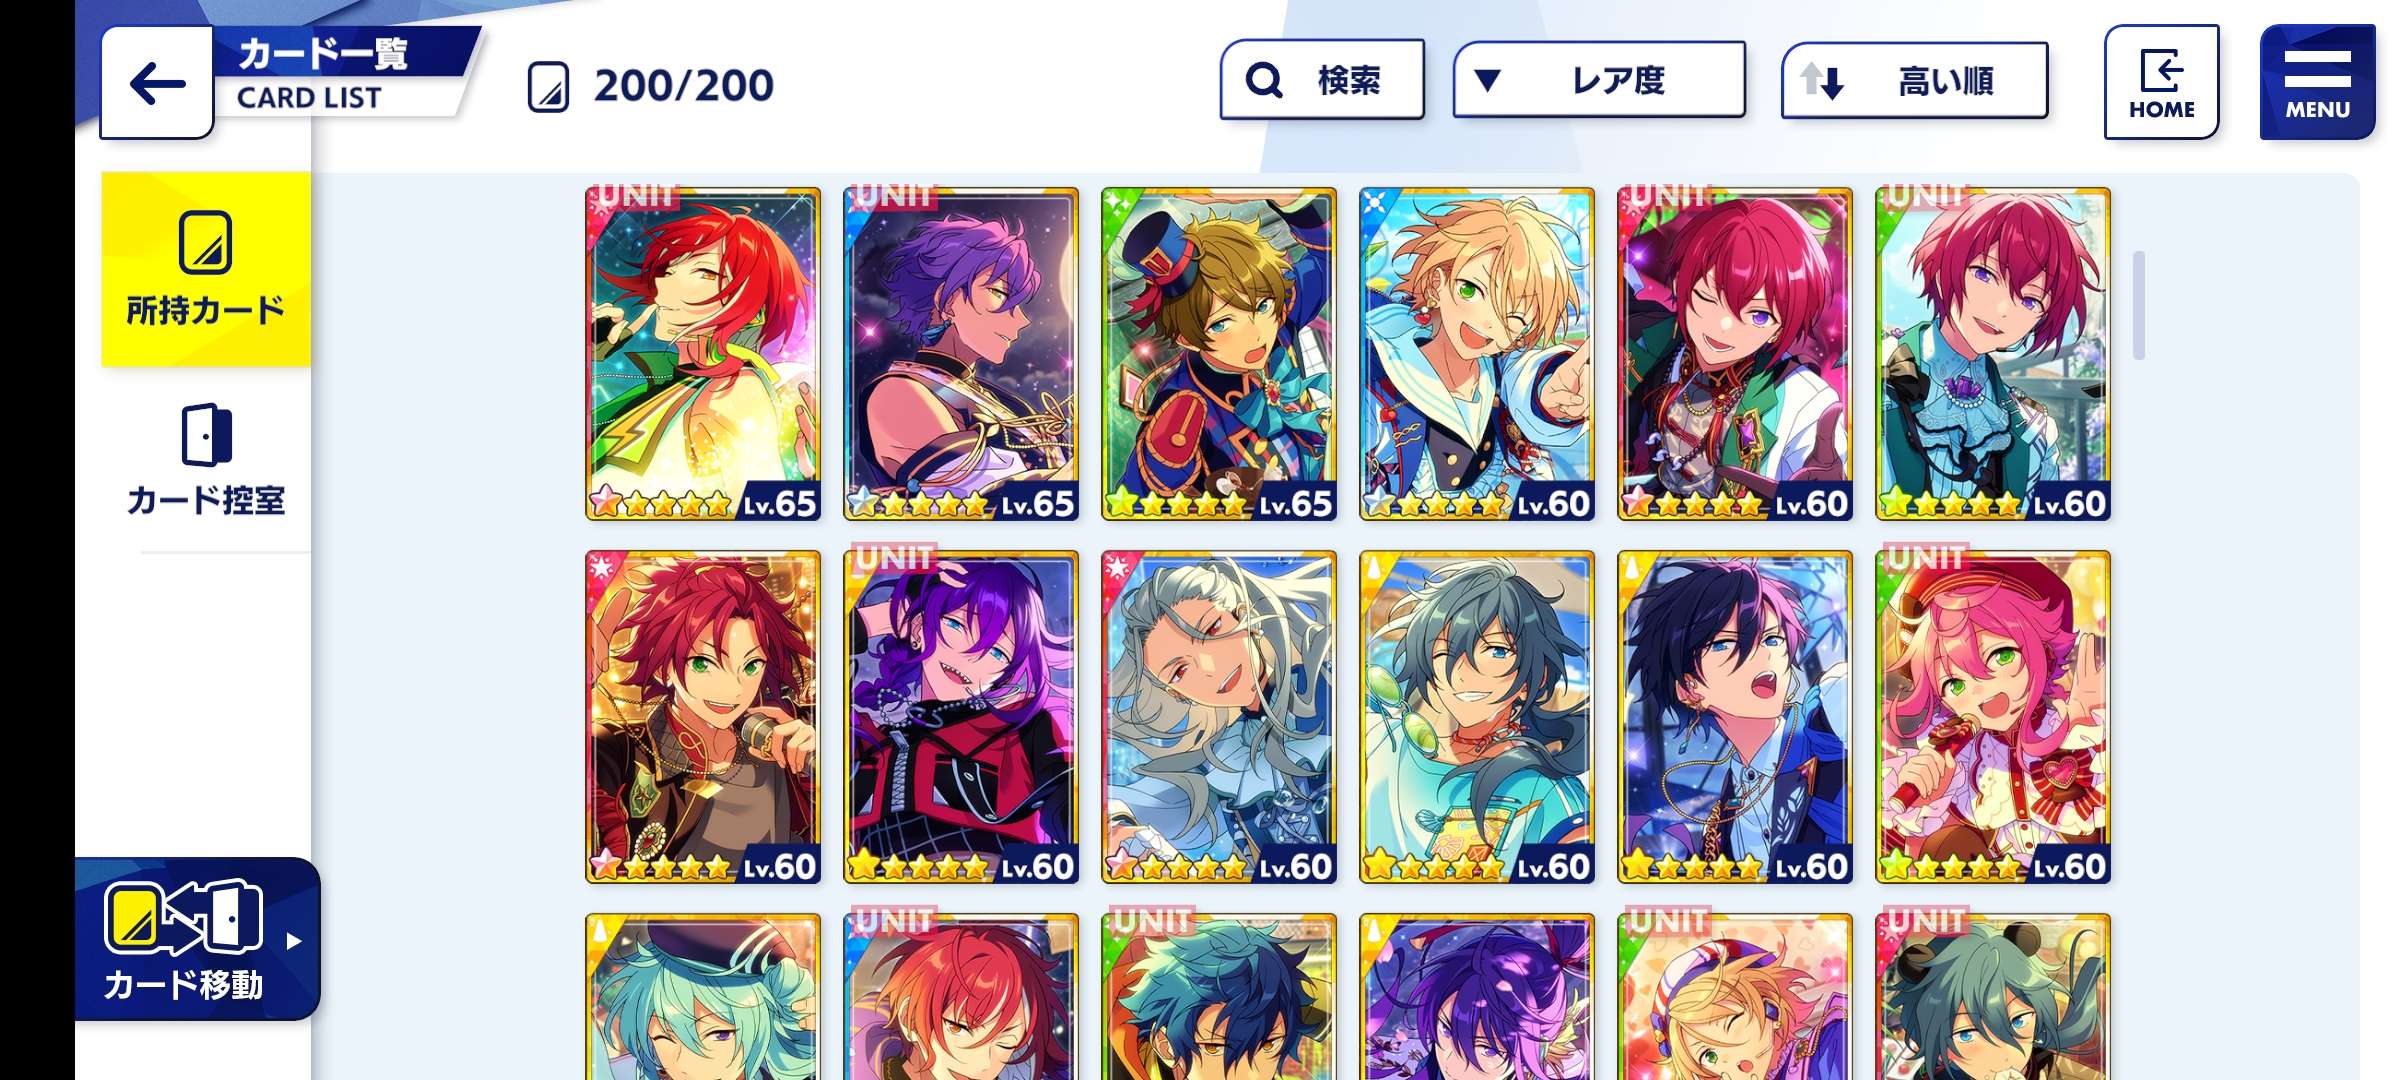Switch to the カード控室 tab
The width and height of the screenshot is (2400, 1080).
pos(206,460)
